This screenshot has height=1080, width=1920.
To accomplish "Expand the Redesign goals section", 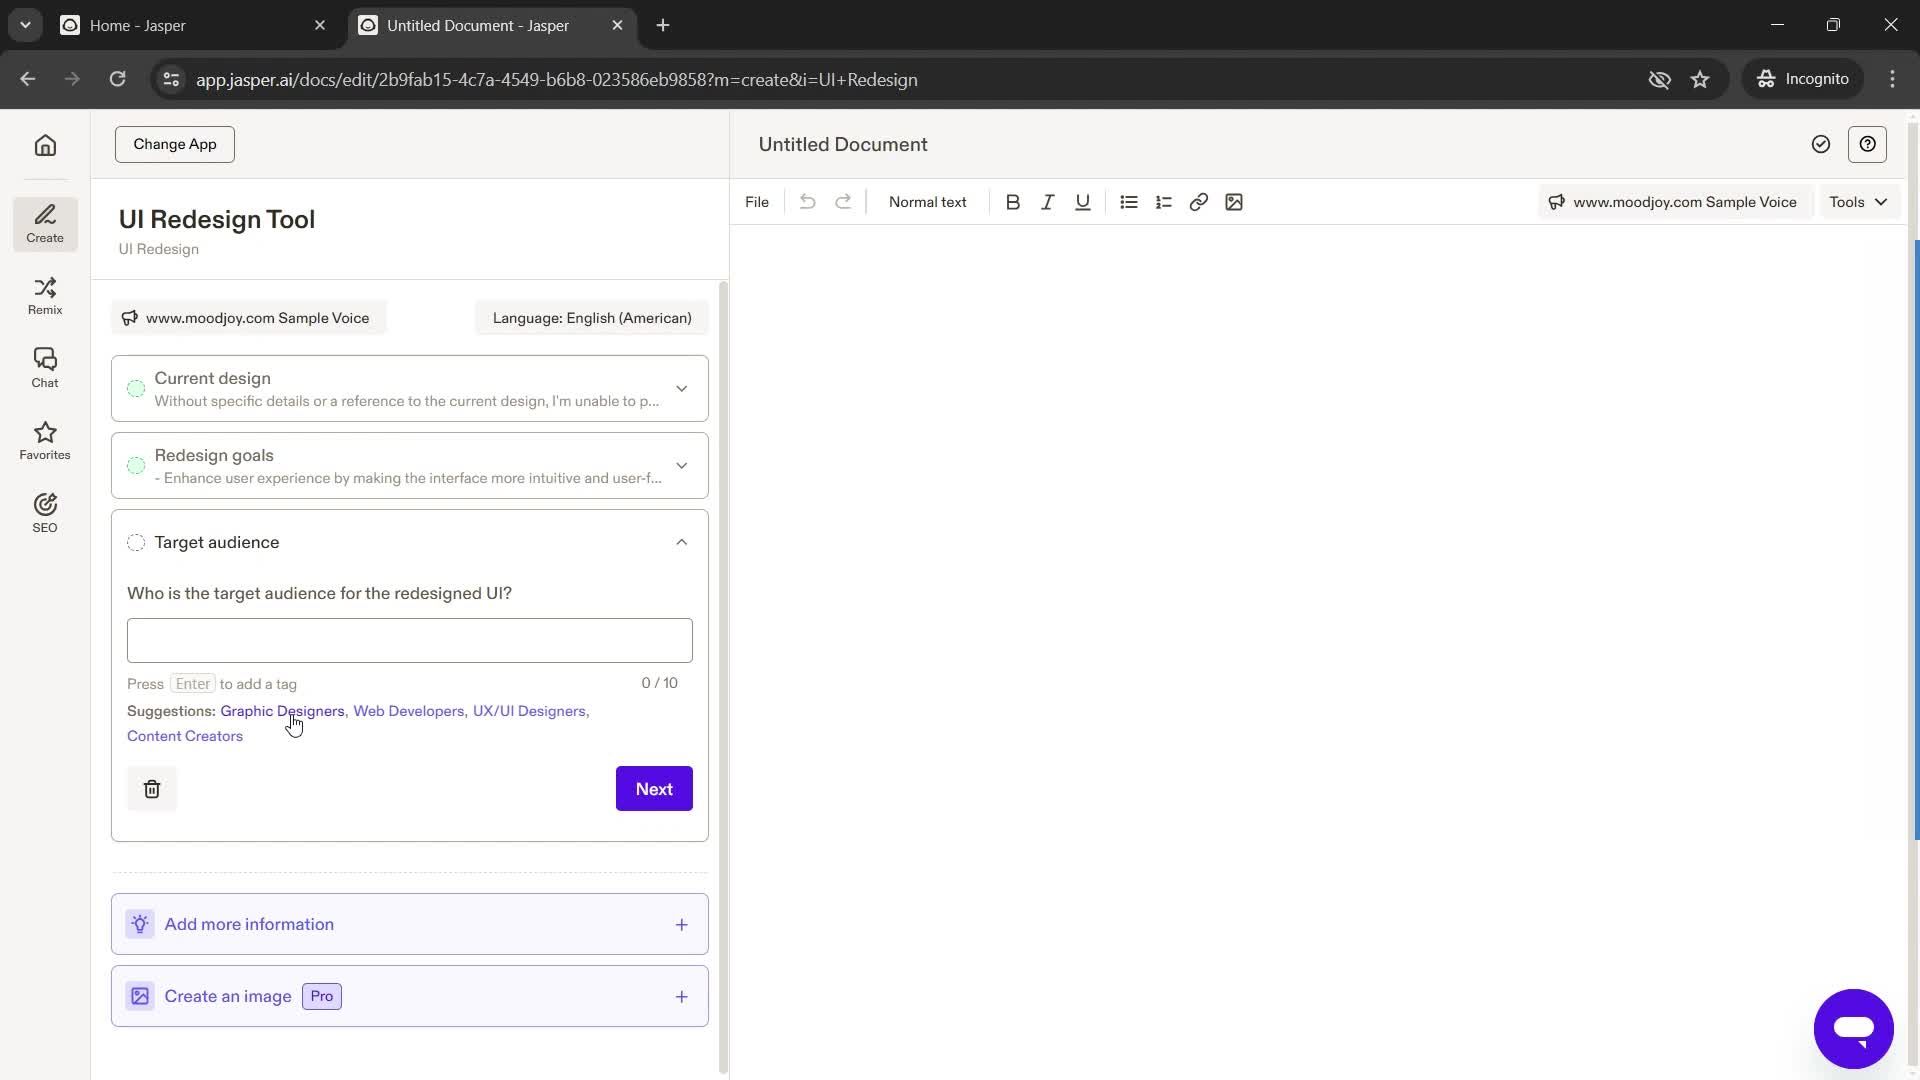I will tap(682, 465).
